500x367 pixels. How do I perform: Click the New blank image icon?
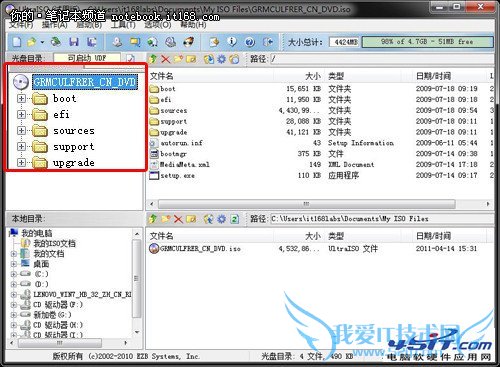tap(17, 42)
